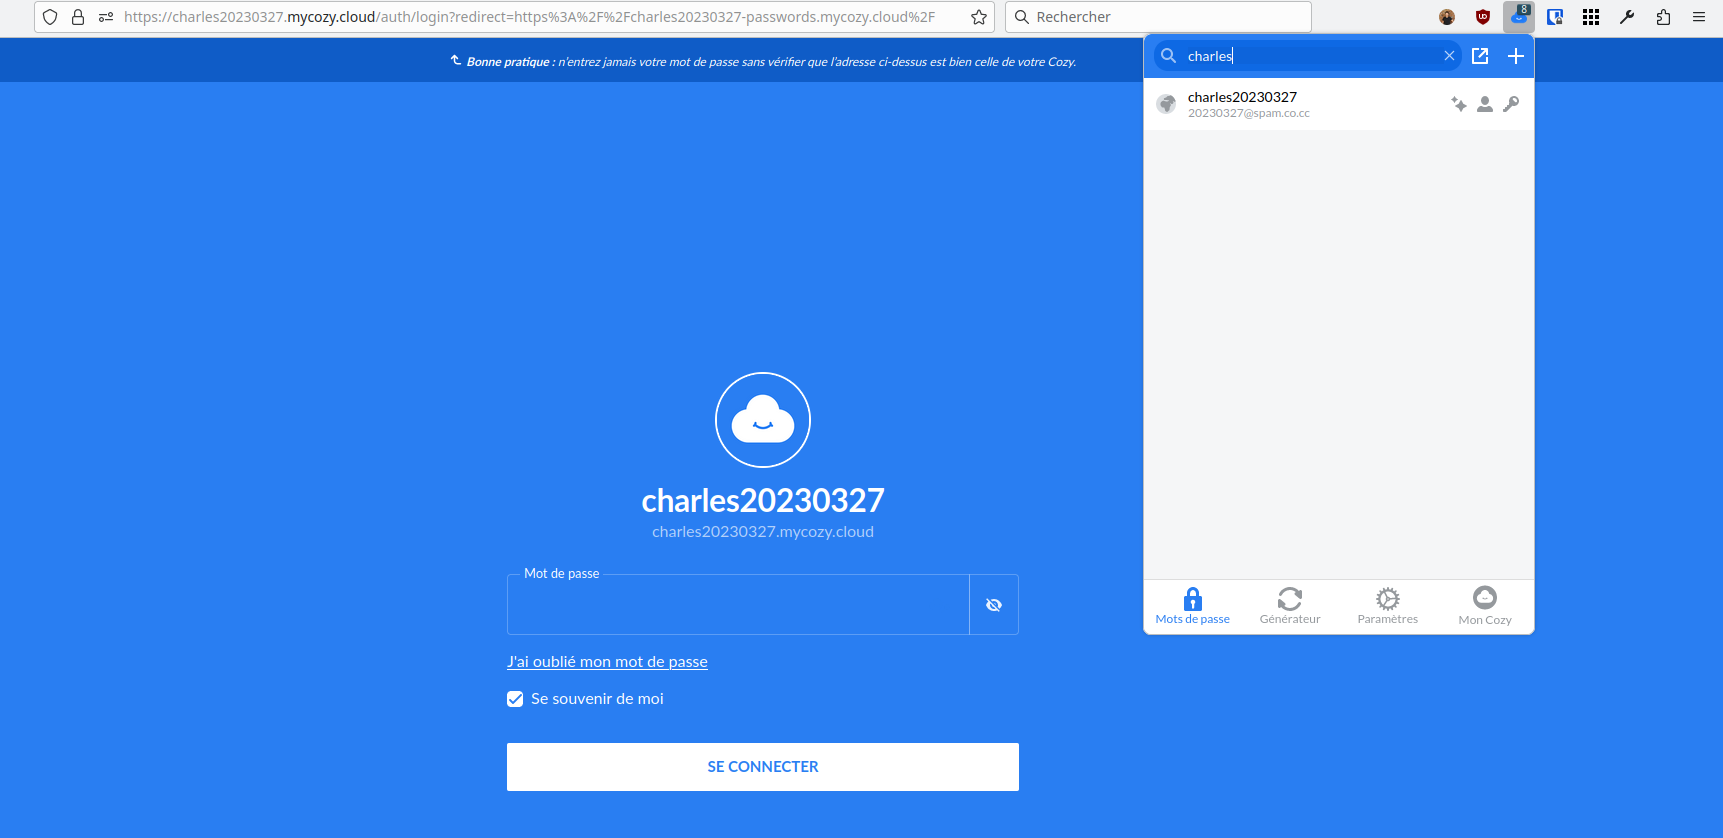Open the charles20230327 vault entry

(x=1339, y=104)
